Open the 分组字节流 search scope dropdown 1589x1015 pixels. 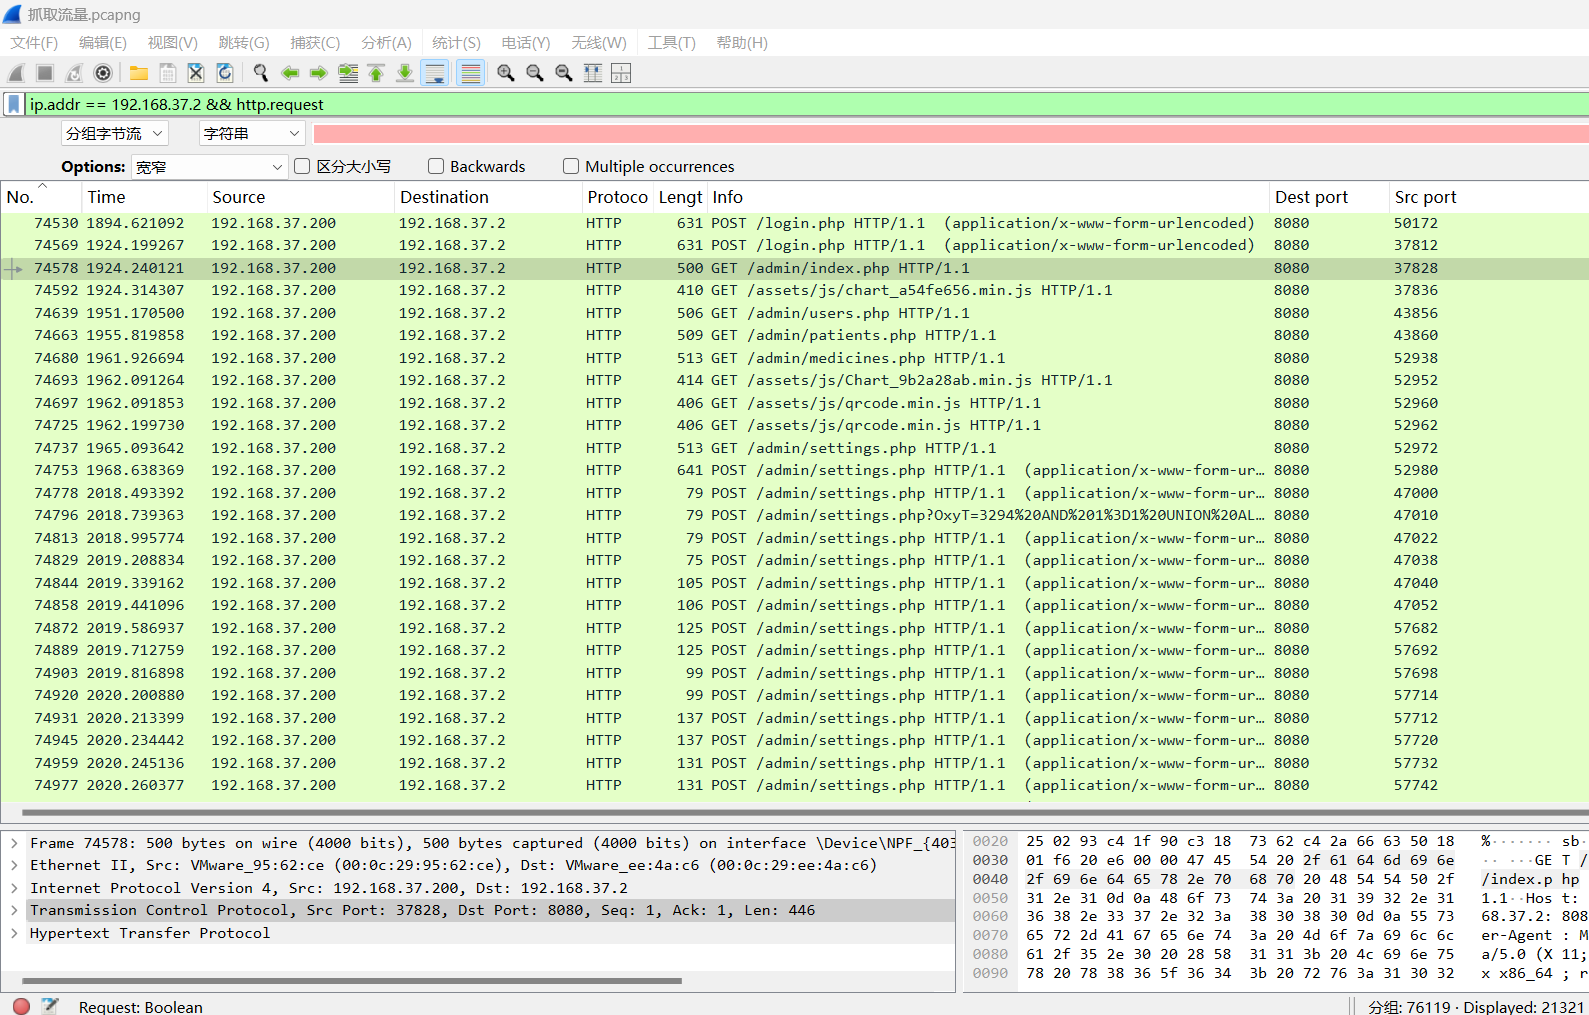[x=113, y=133]
